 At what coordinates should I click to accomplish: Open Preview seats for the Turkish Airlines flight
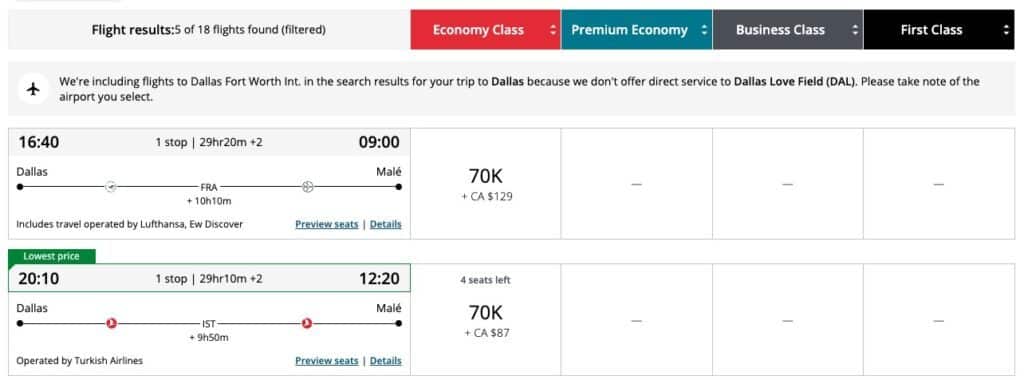pyautogui.click(x=327, y=360)
